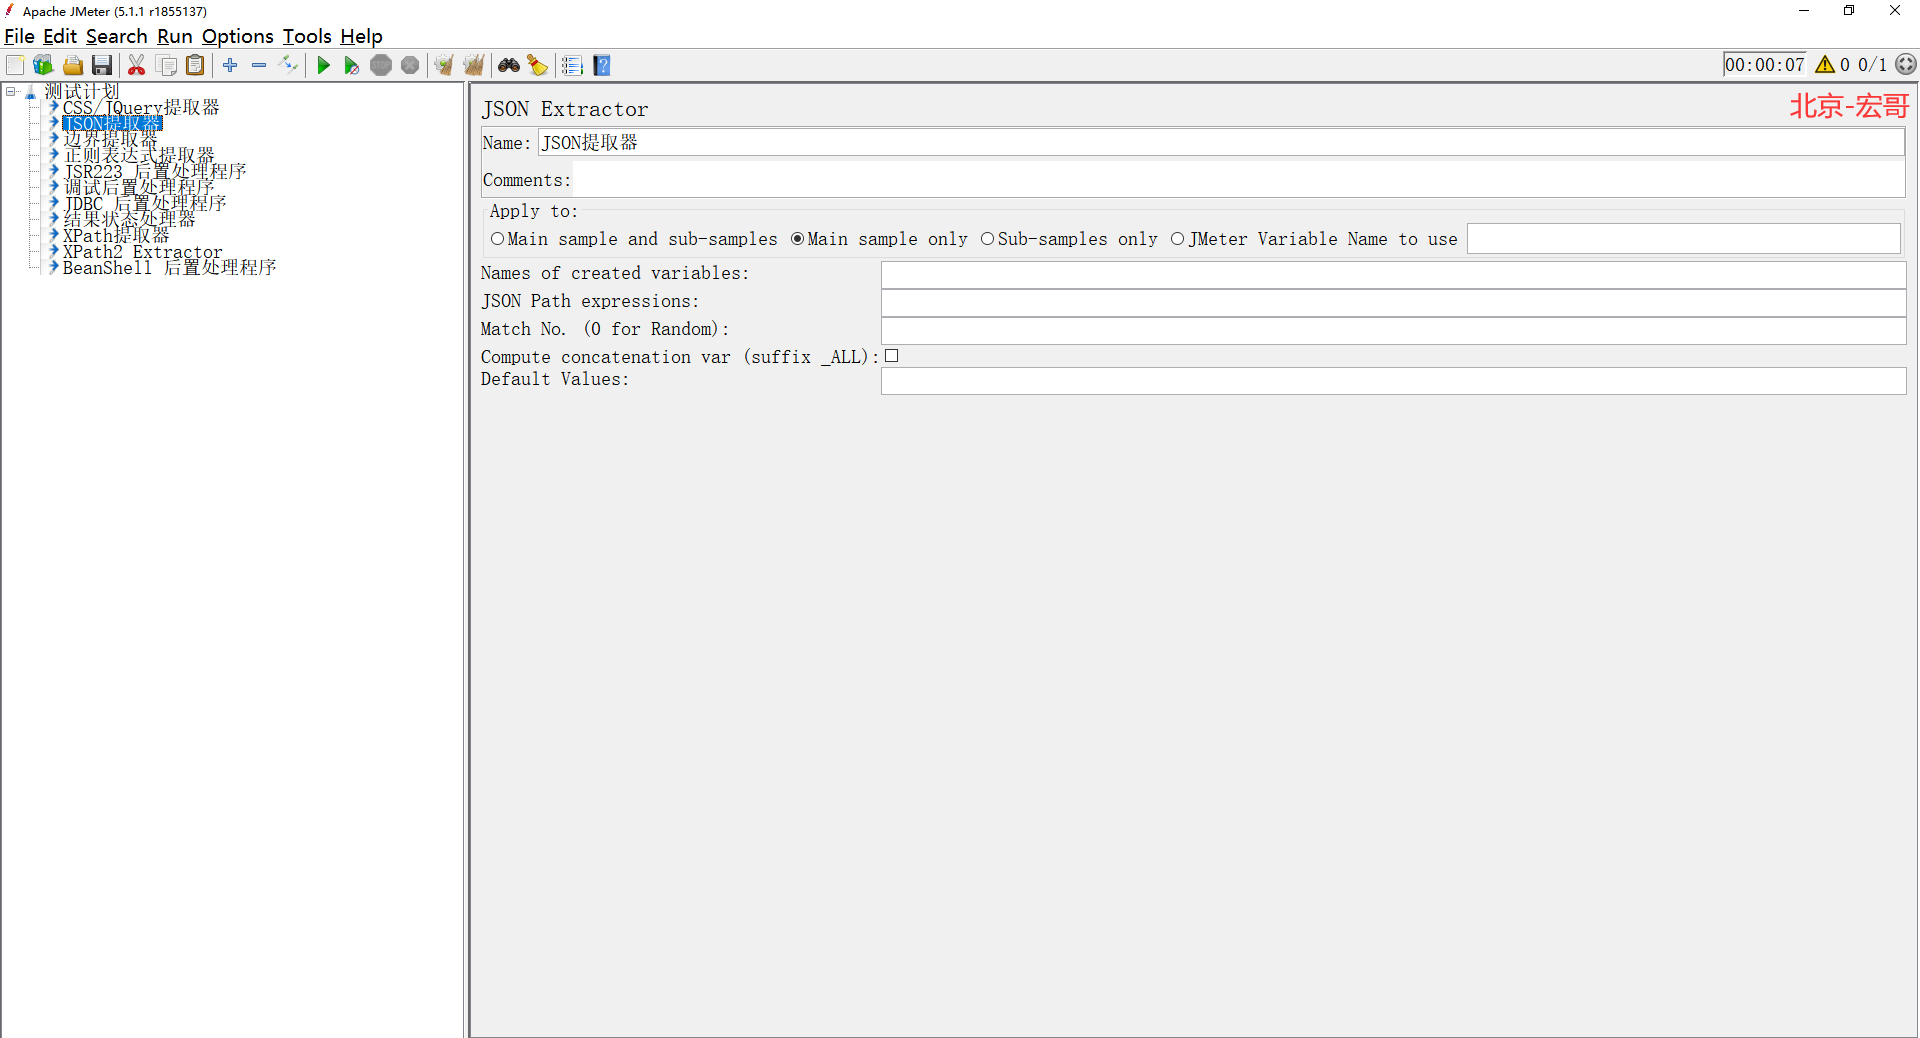This screenshot has width=1920, height=1038.
Task: Start the test with the green play icon
Action: 323,66
